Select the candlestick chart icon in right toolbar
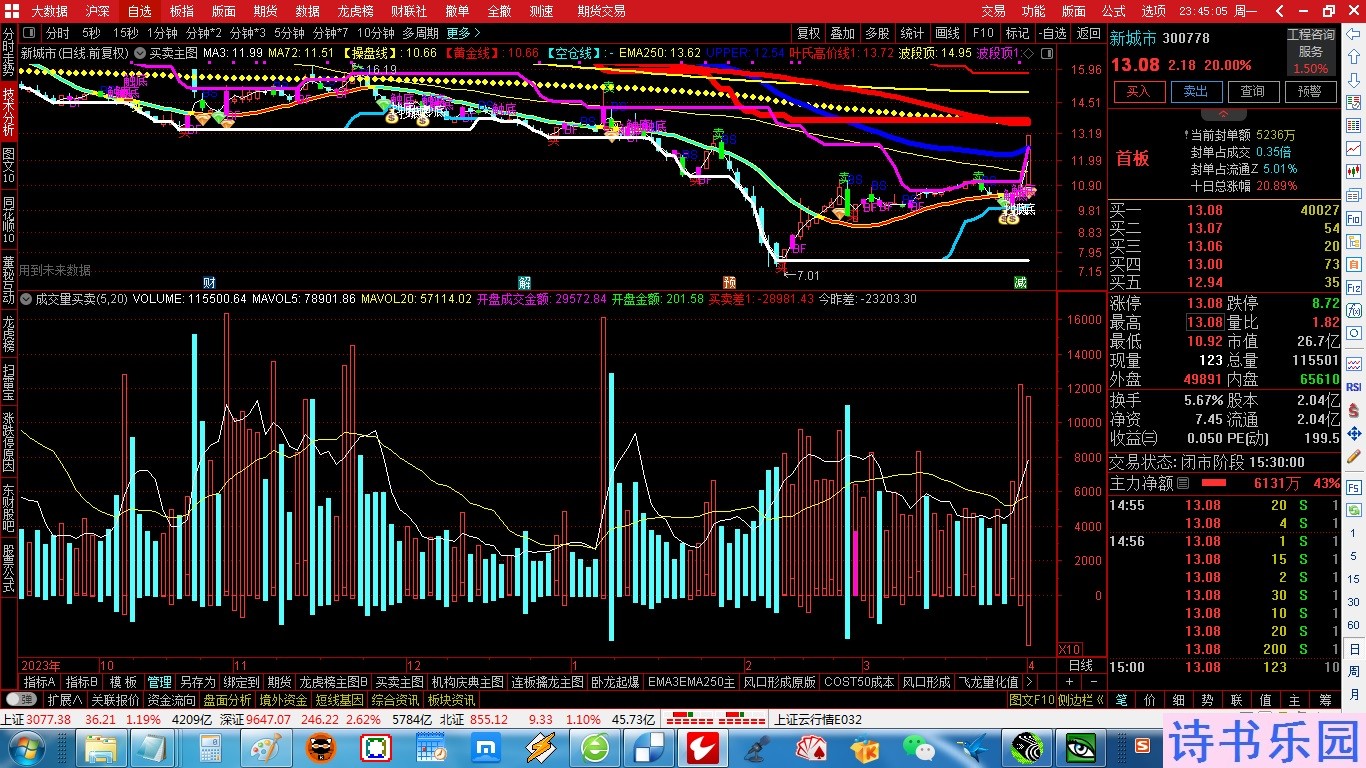The width and height of the screenshot is (1366, 768). pos(1354,171)
